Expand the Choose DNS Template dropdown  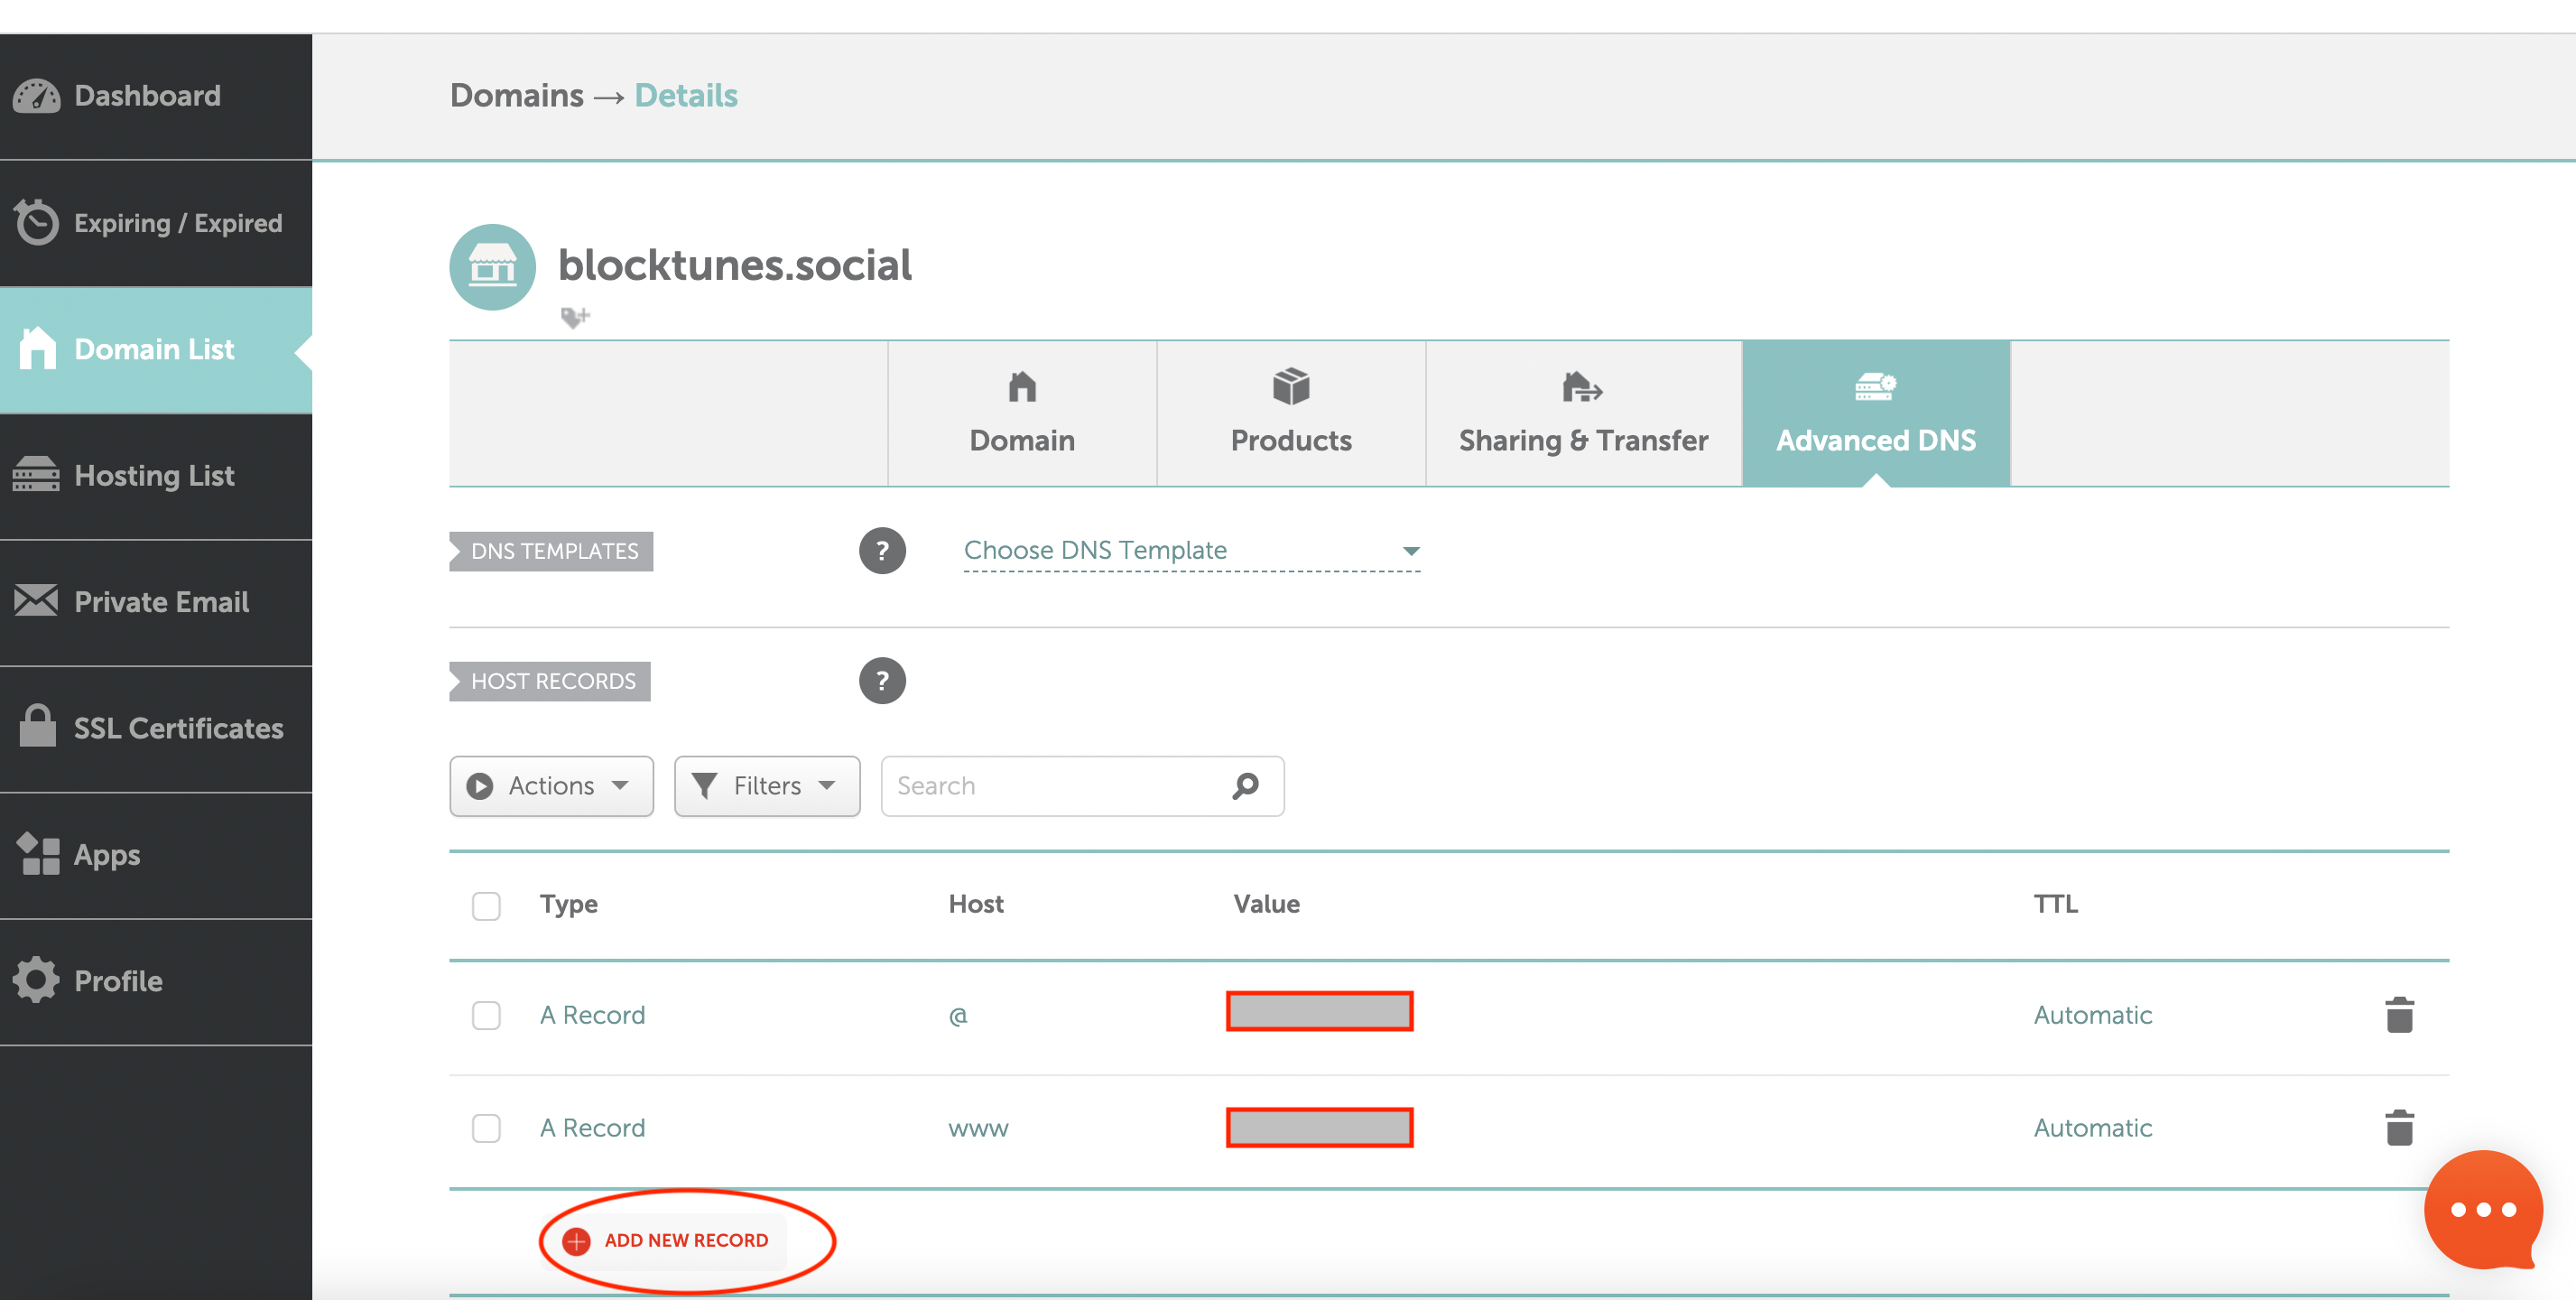pos(1192,551)
